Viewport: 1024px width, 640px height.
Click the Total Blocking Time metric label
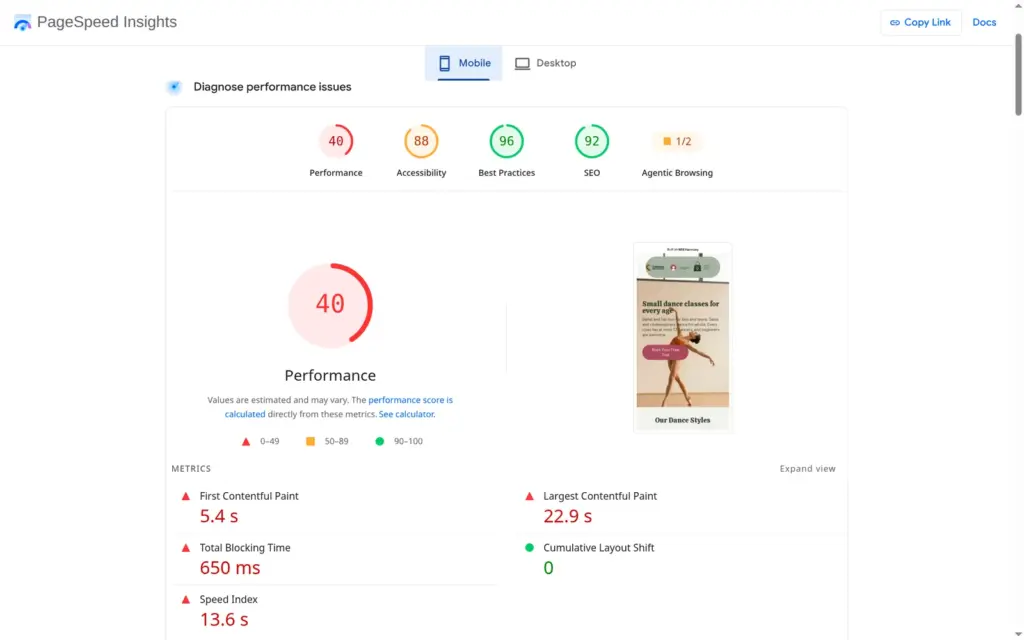(x=245, y=548)
